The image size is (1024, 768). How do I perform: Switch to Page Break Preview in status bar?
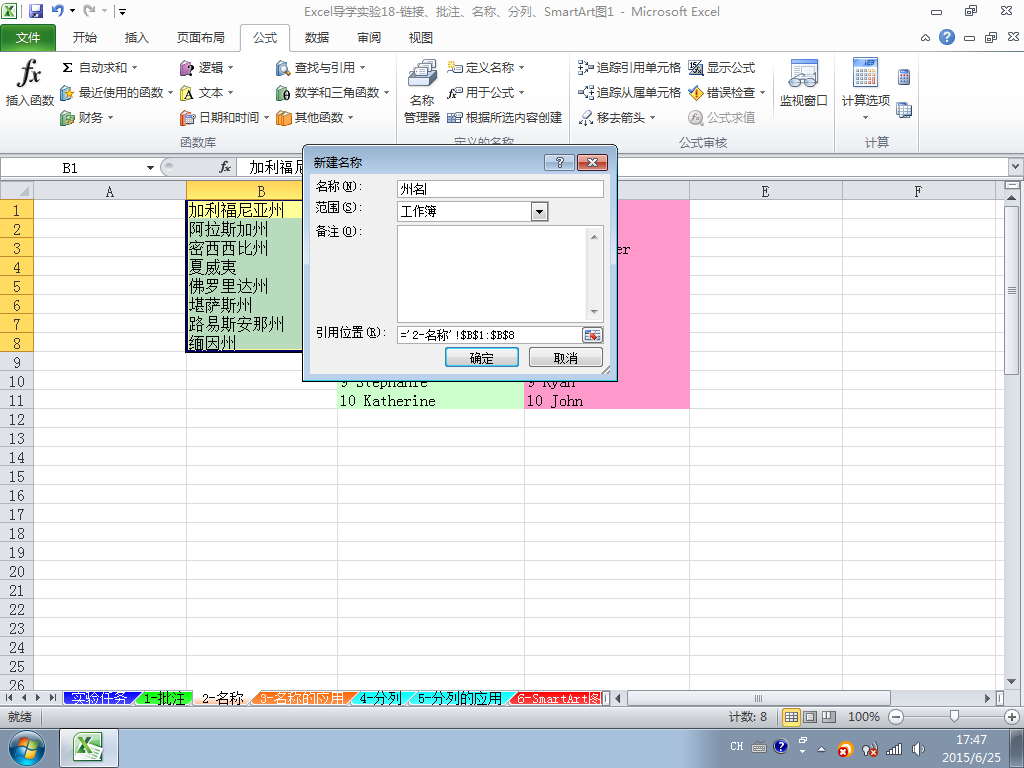coord(829,717)
